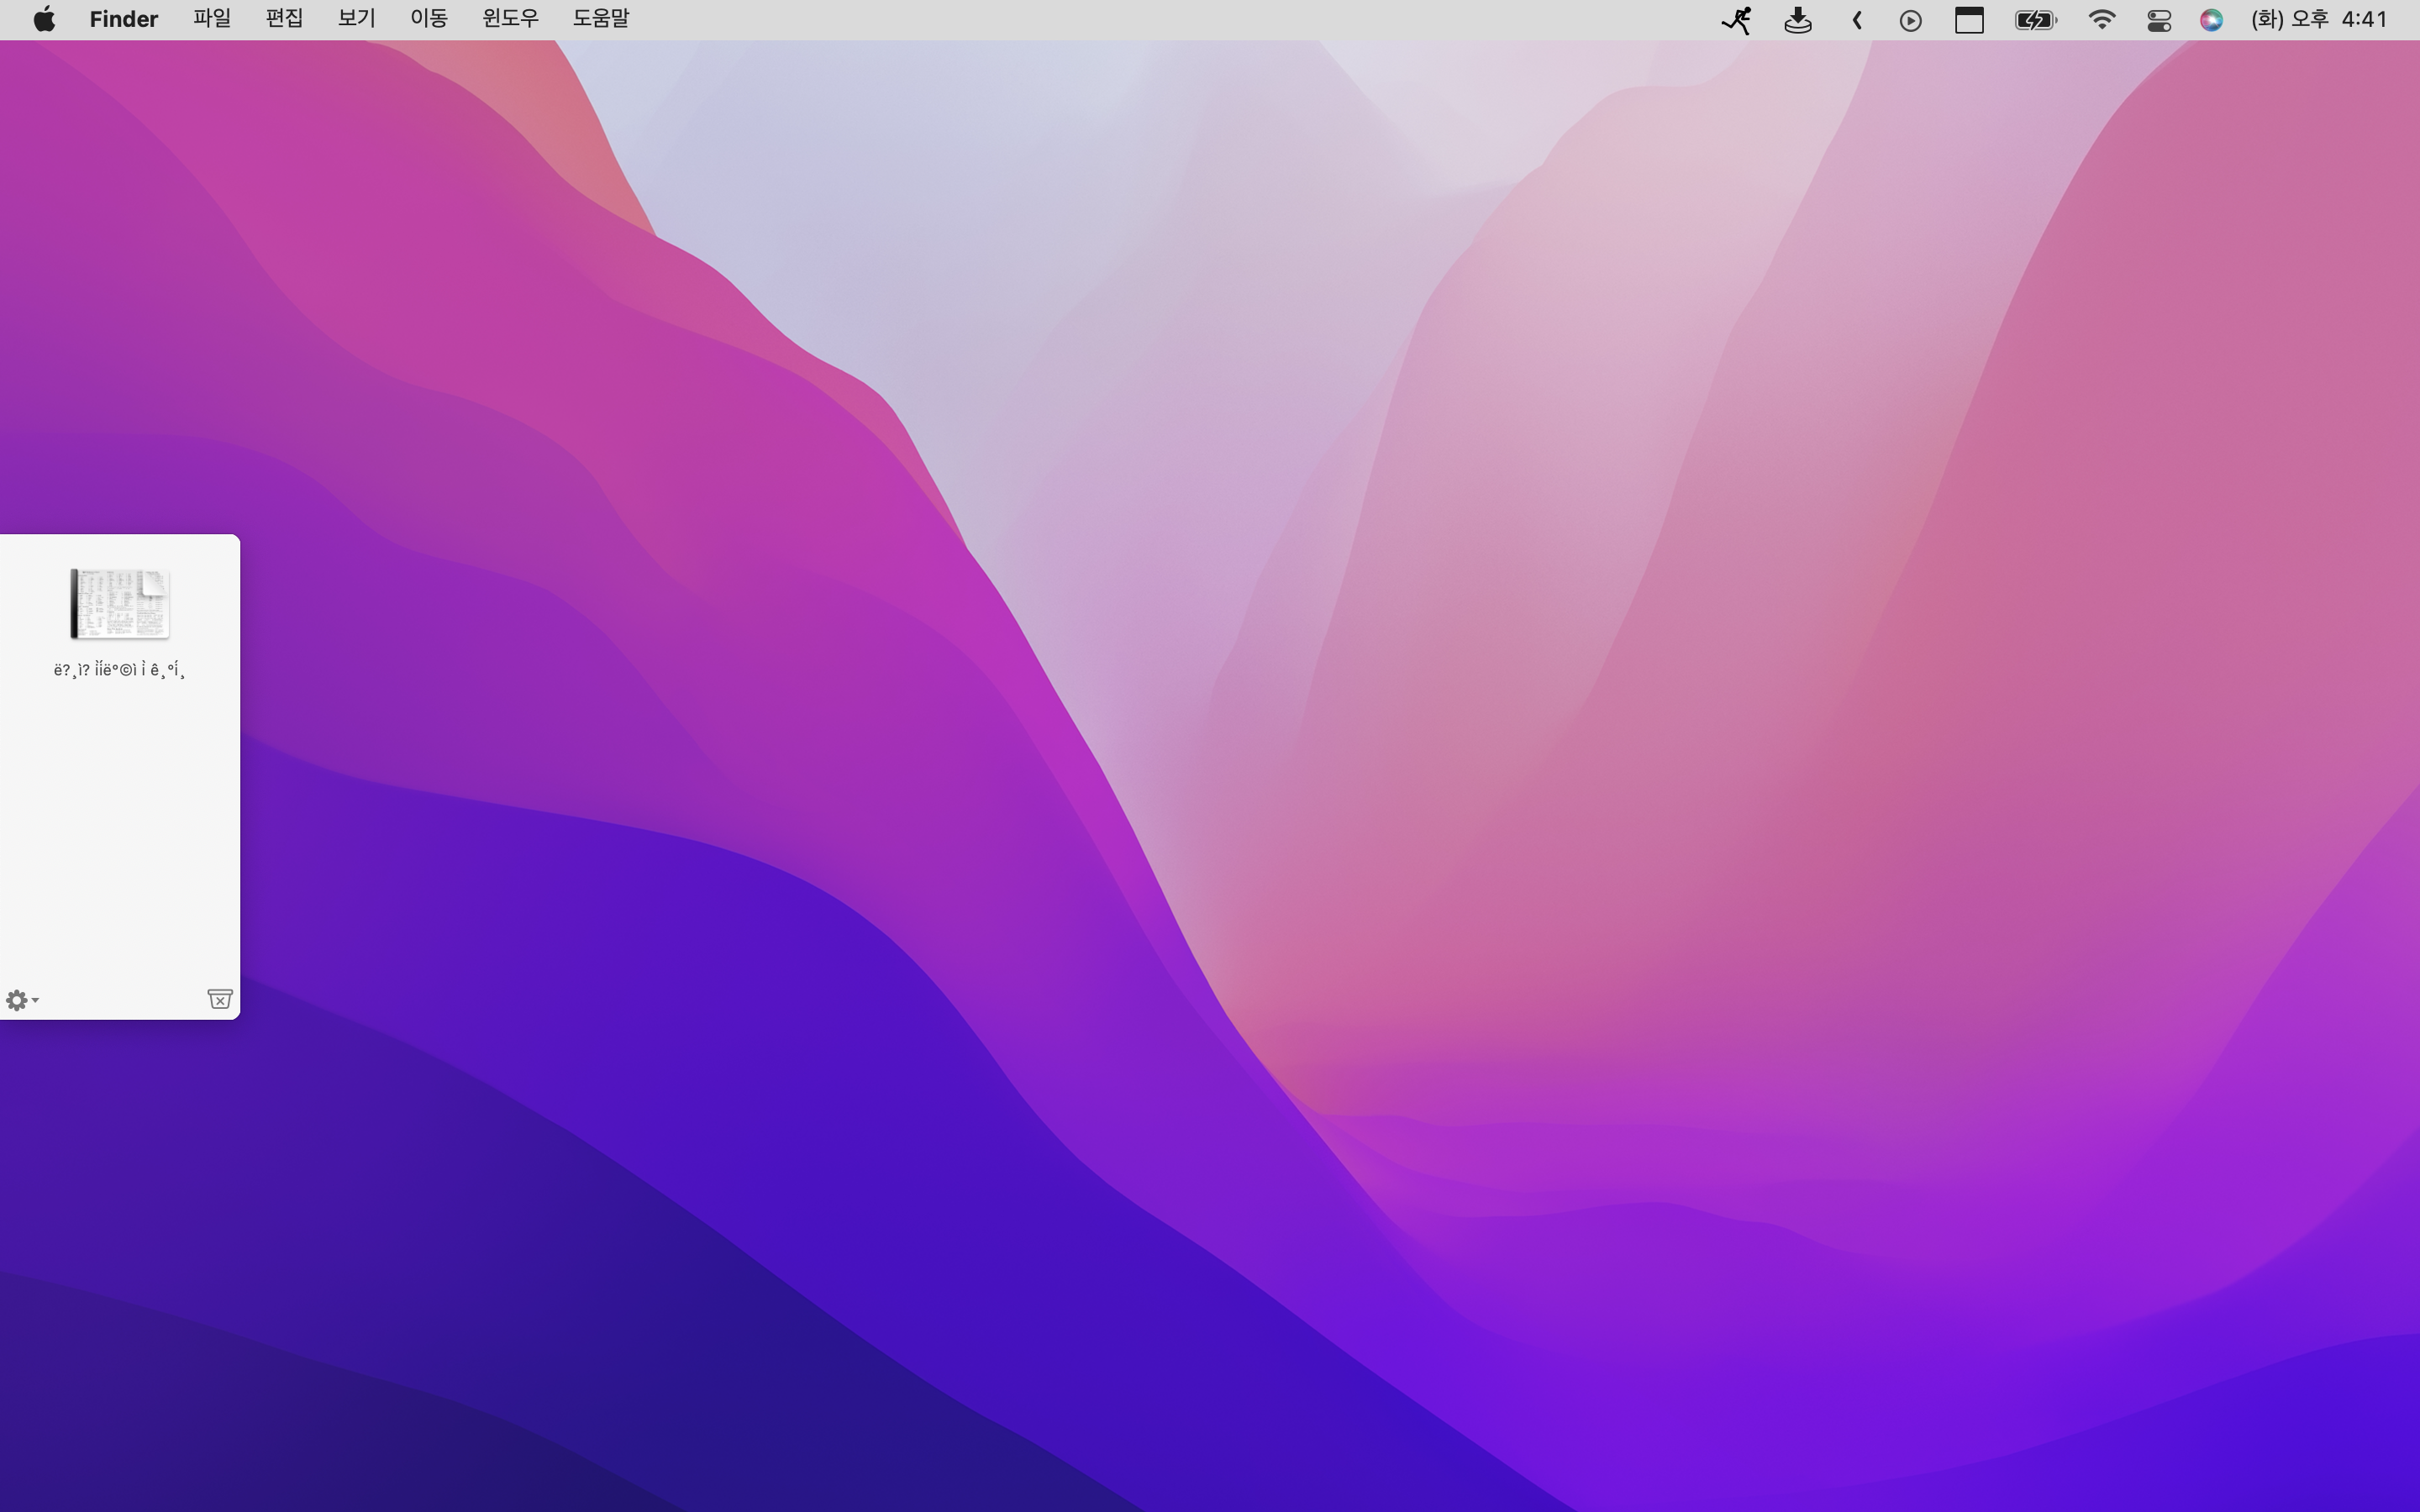Open the 이동 menu

click(428, 19)
